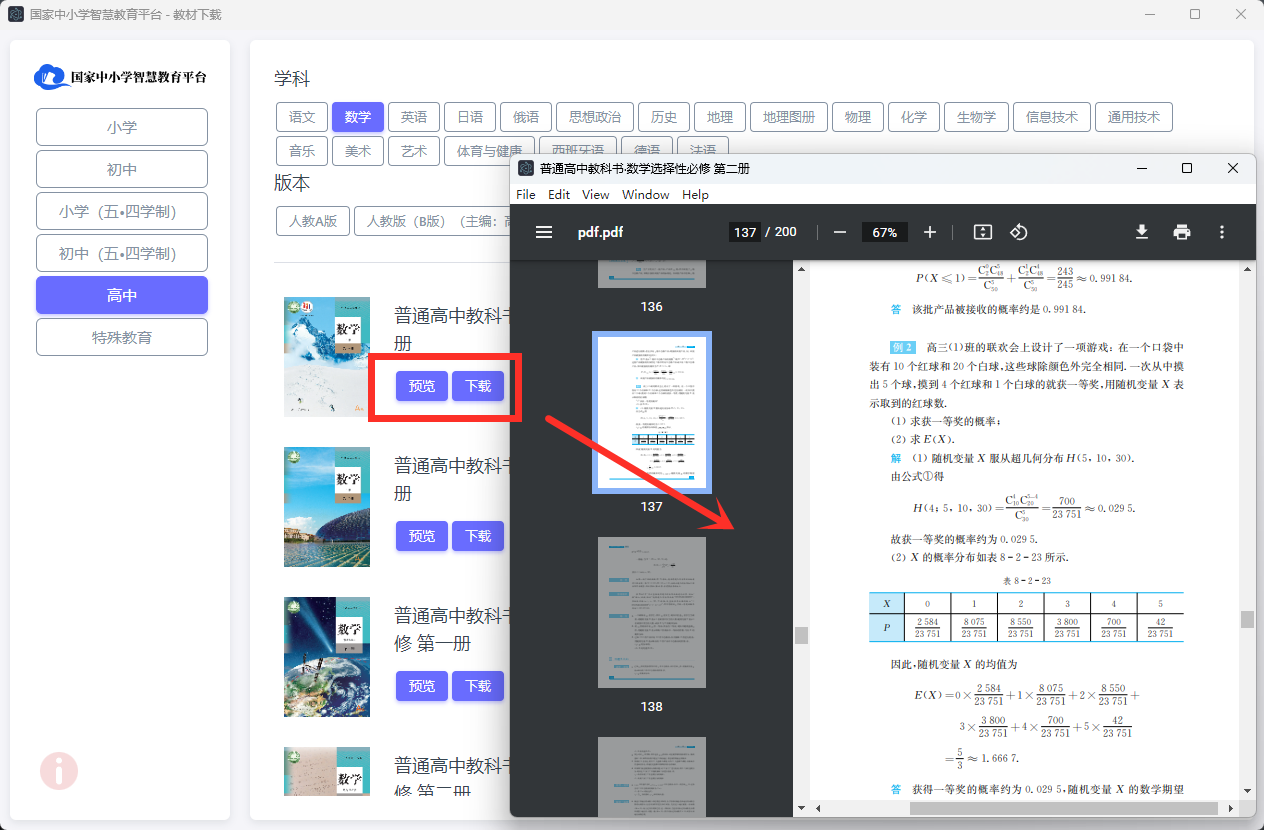Screen dimensions: 1264x830
Task: Click 下载 for the second textbook
Action: [478, 536]
